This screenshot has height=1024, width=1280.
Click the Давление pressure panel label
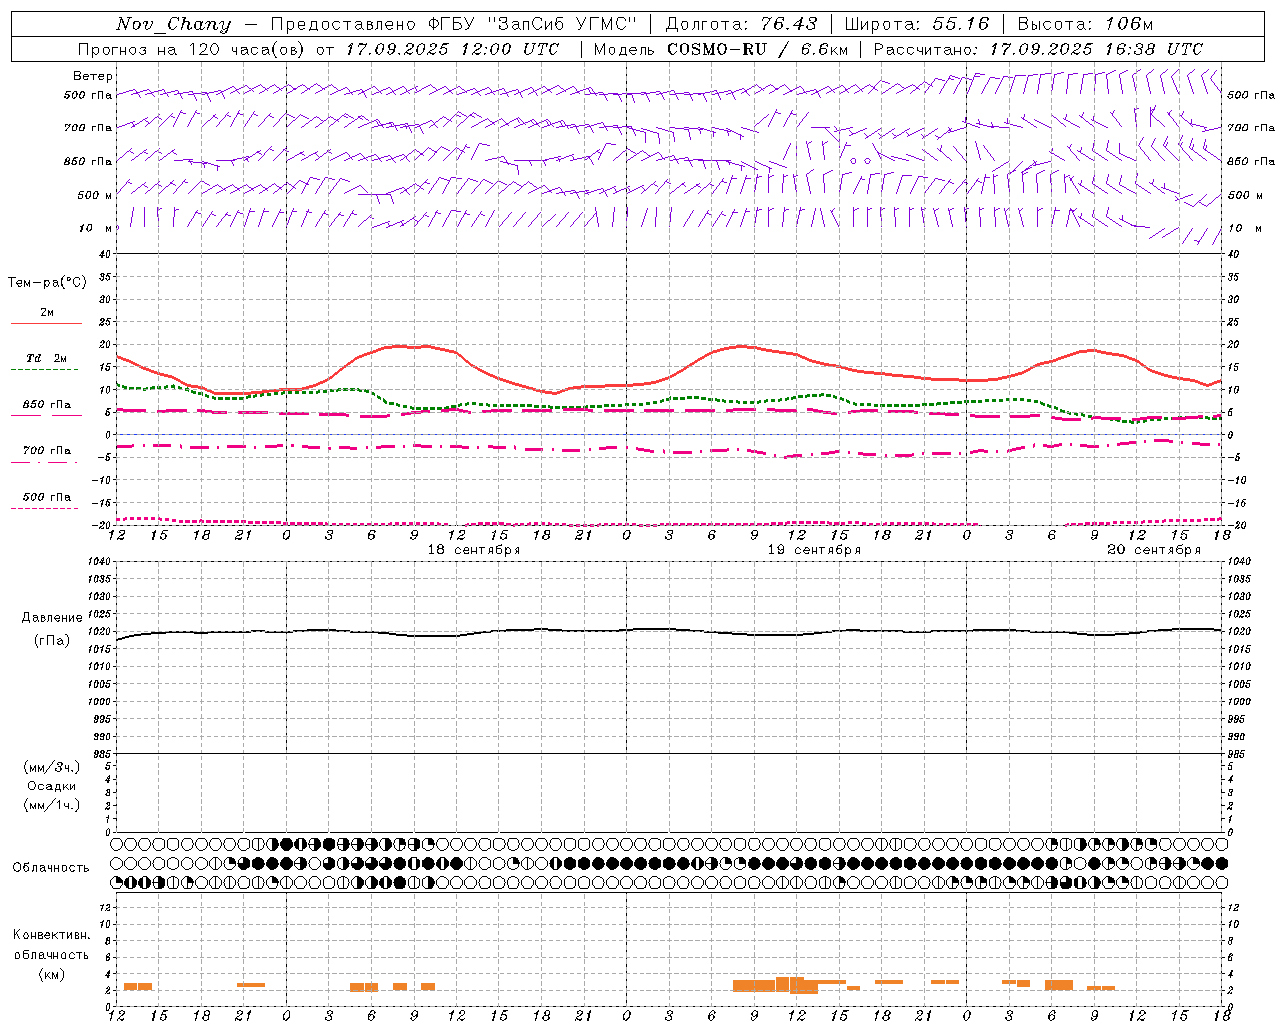(x=52, y=618)
